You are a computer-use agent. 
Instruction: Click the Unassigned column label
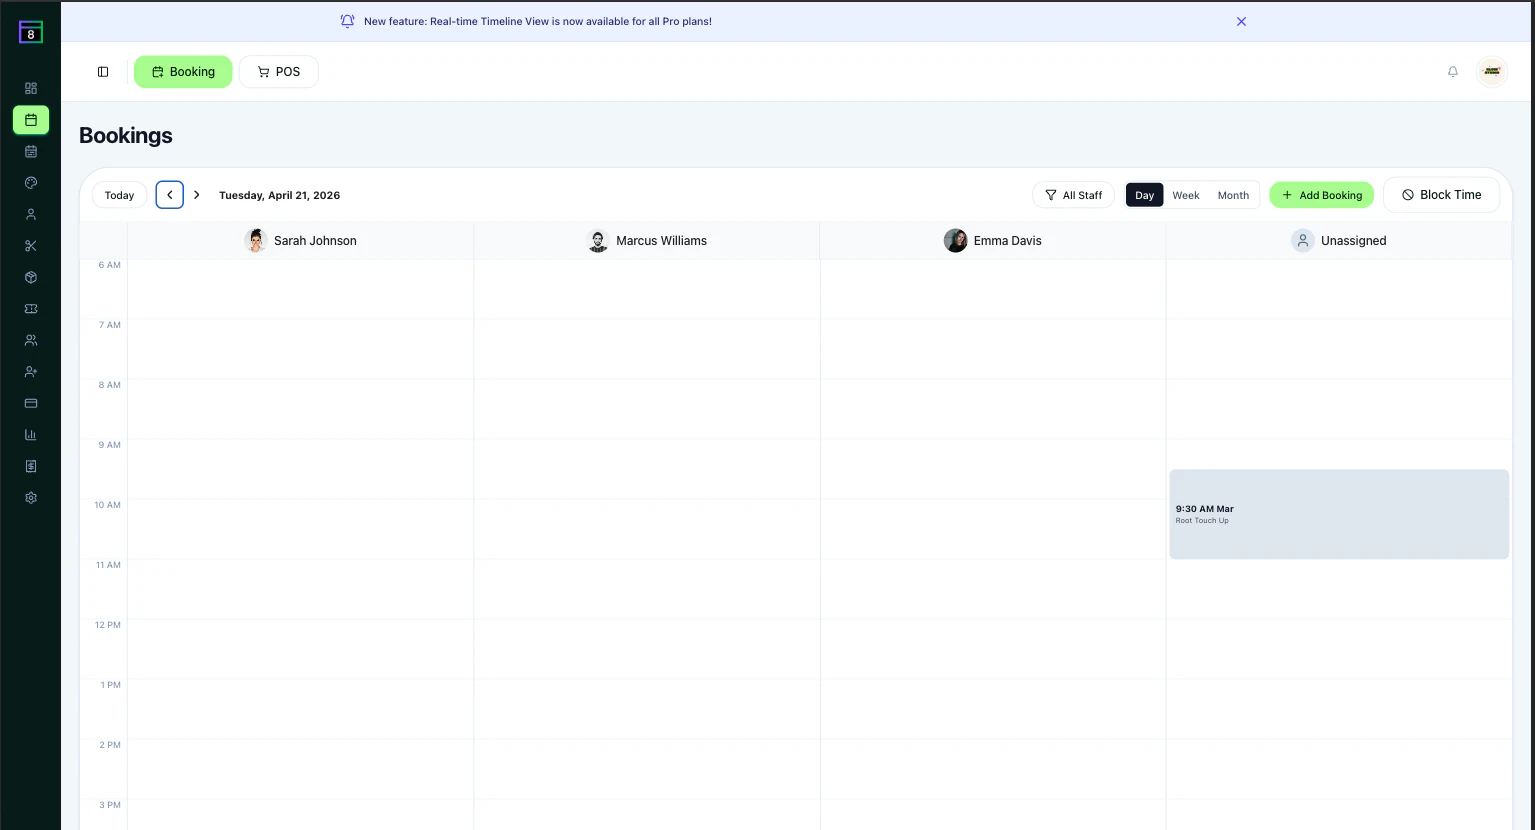[1353, 241]
